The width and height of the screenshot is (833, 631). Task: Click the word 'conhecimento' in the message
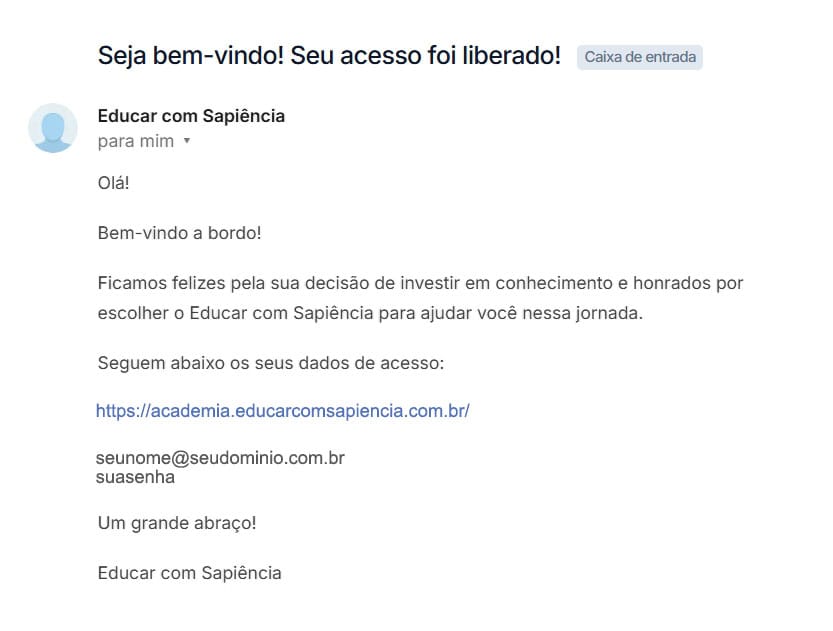[549, 283]
